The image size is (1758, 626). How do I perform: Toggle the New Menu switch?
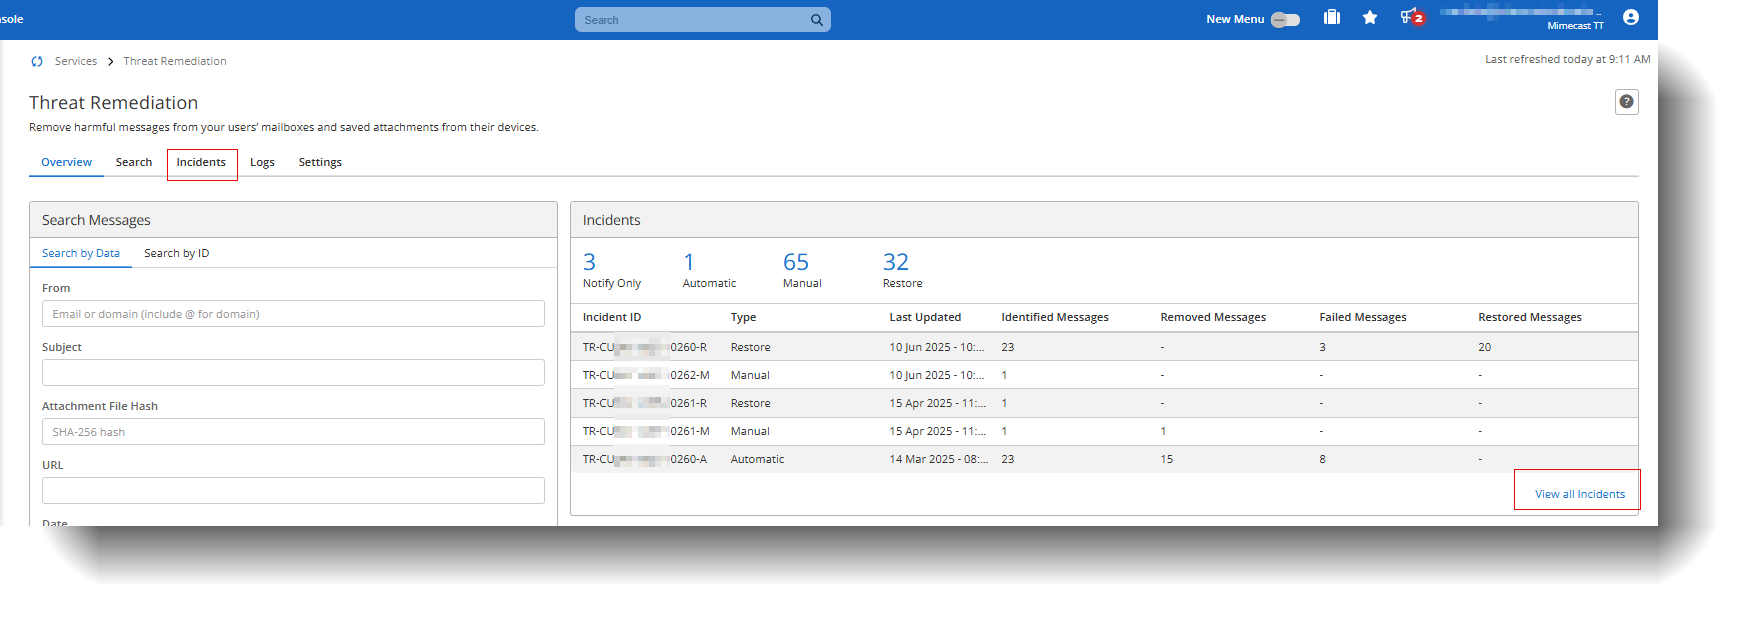tap(1285, 20)
